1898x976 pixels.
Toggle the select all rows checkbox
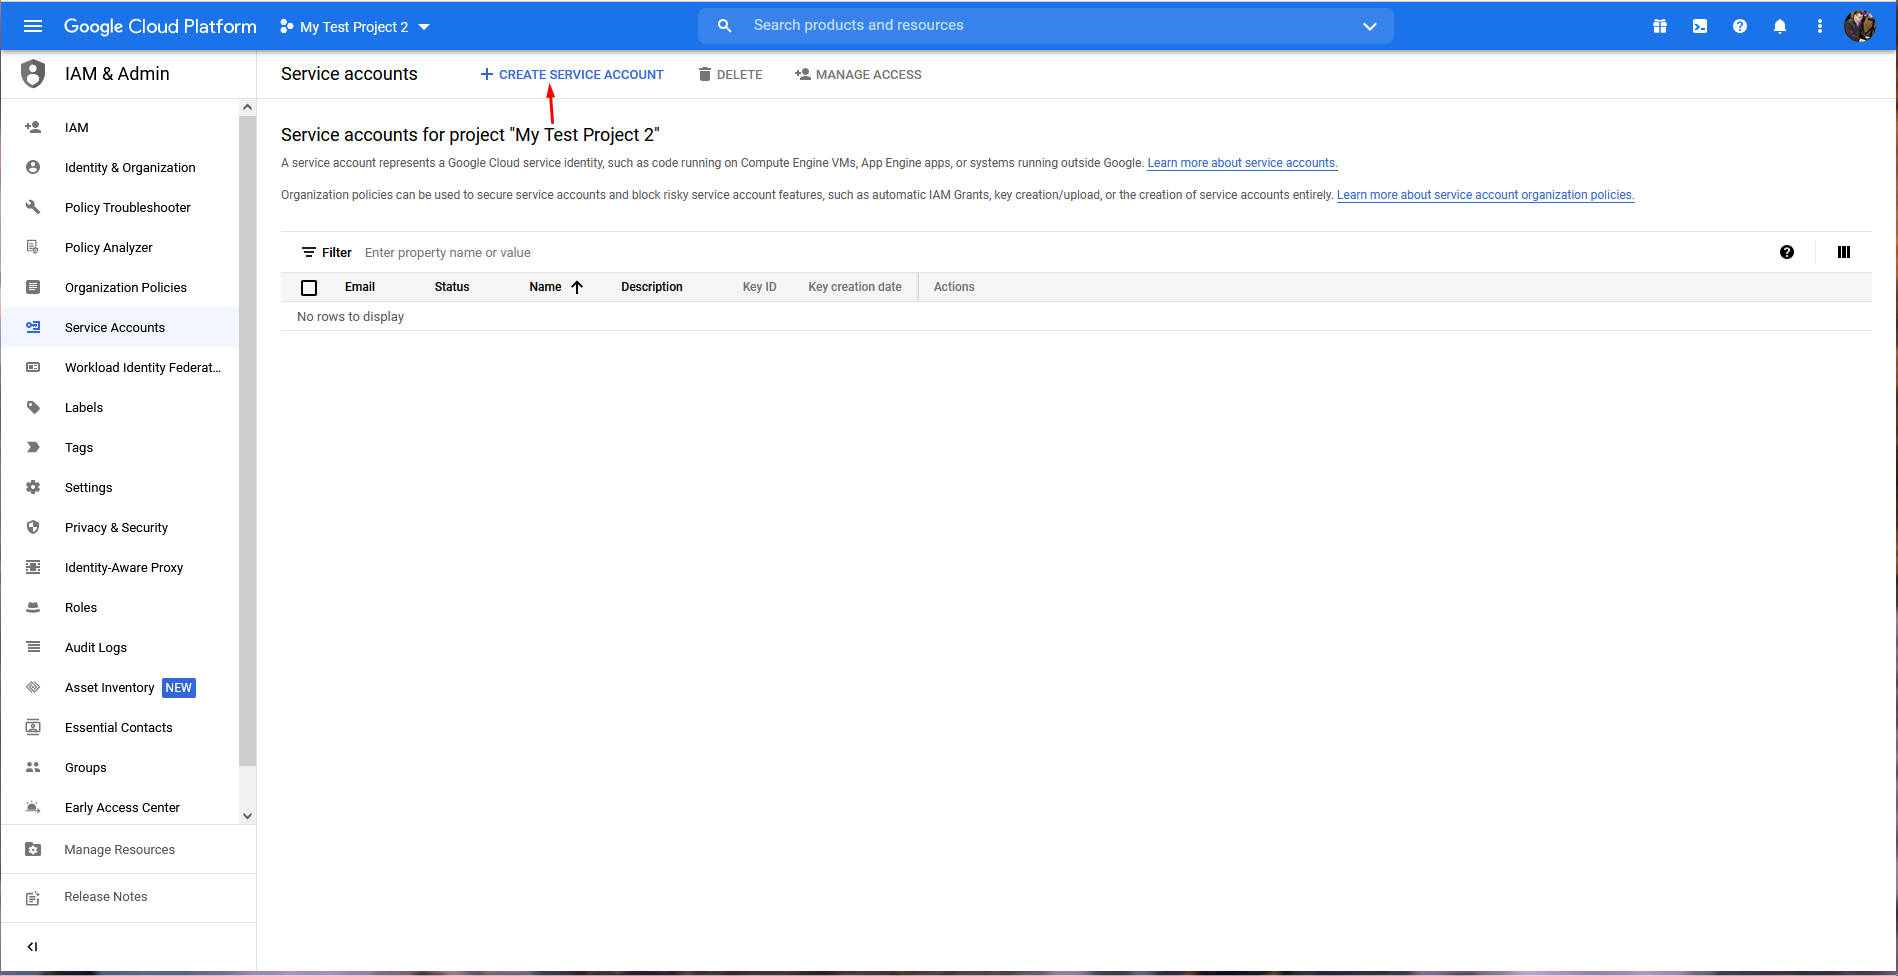[309, 288]
